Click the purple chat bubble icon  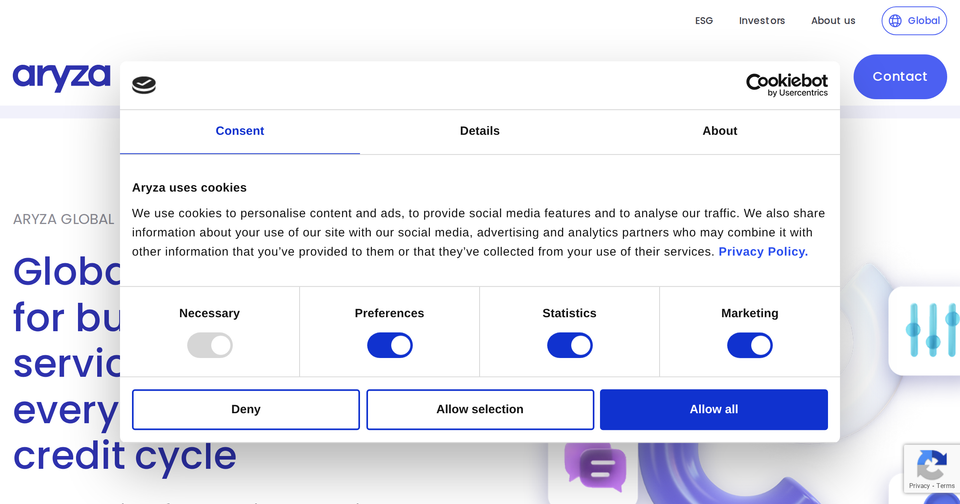pyautogui.click(x=595, y=467)
